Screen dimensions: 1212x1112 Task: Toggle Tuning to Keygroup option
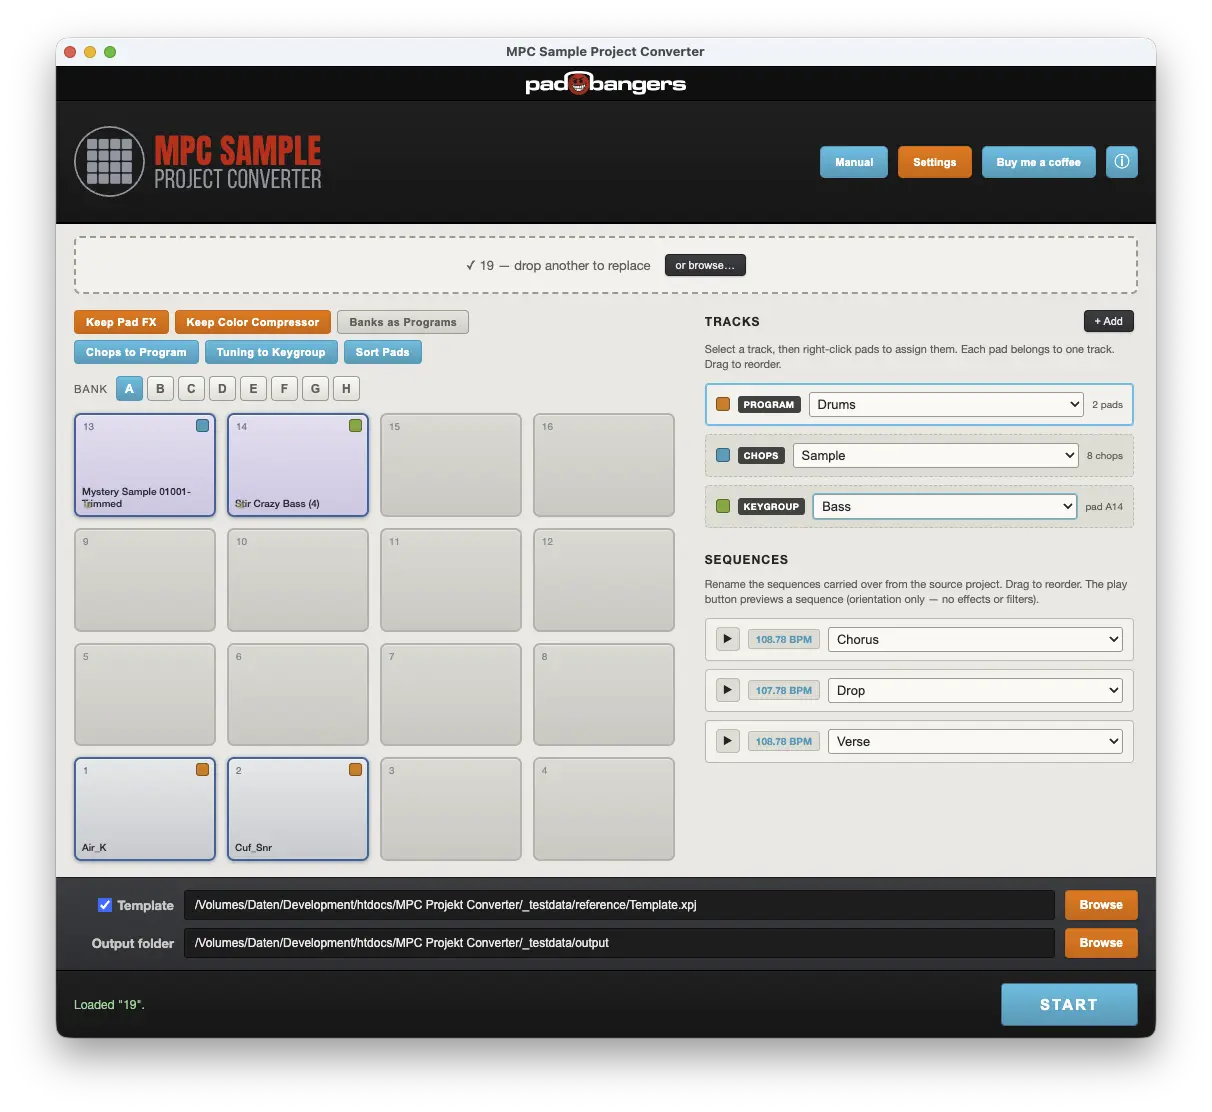coord(271,352)
